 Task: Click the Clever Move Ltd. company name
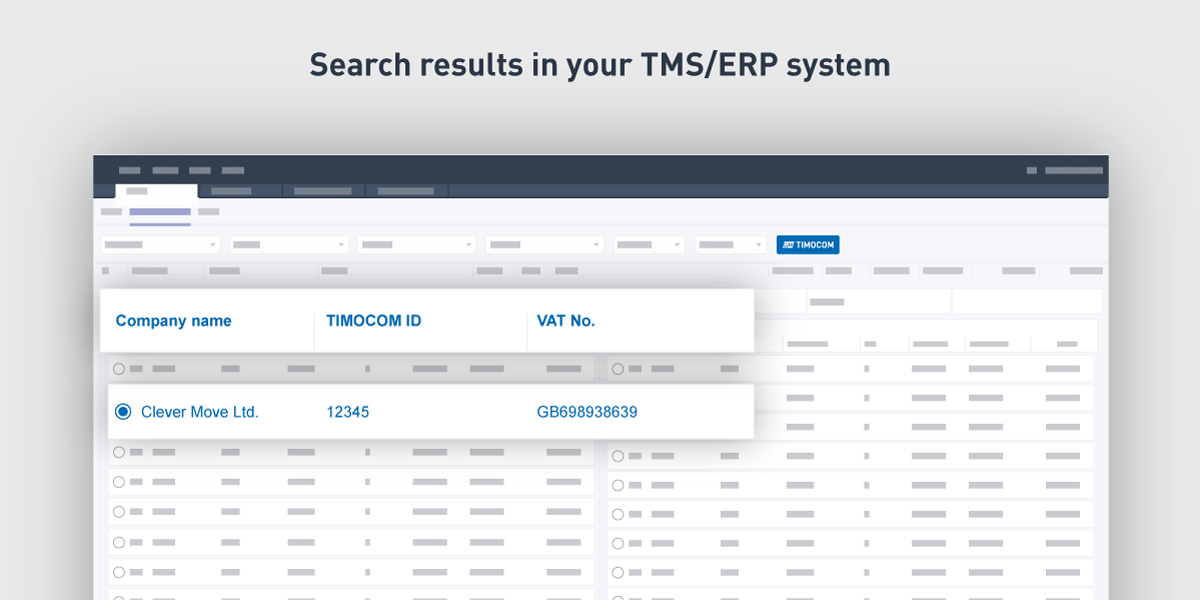(x=200, y=412)
